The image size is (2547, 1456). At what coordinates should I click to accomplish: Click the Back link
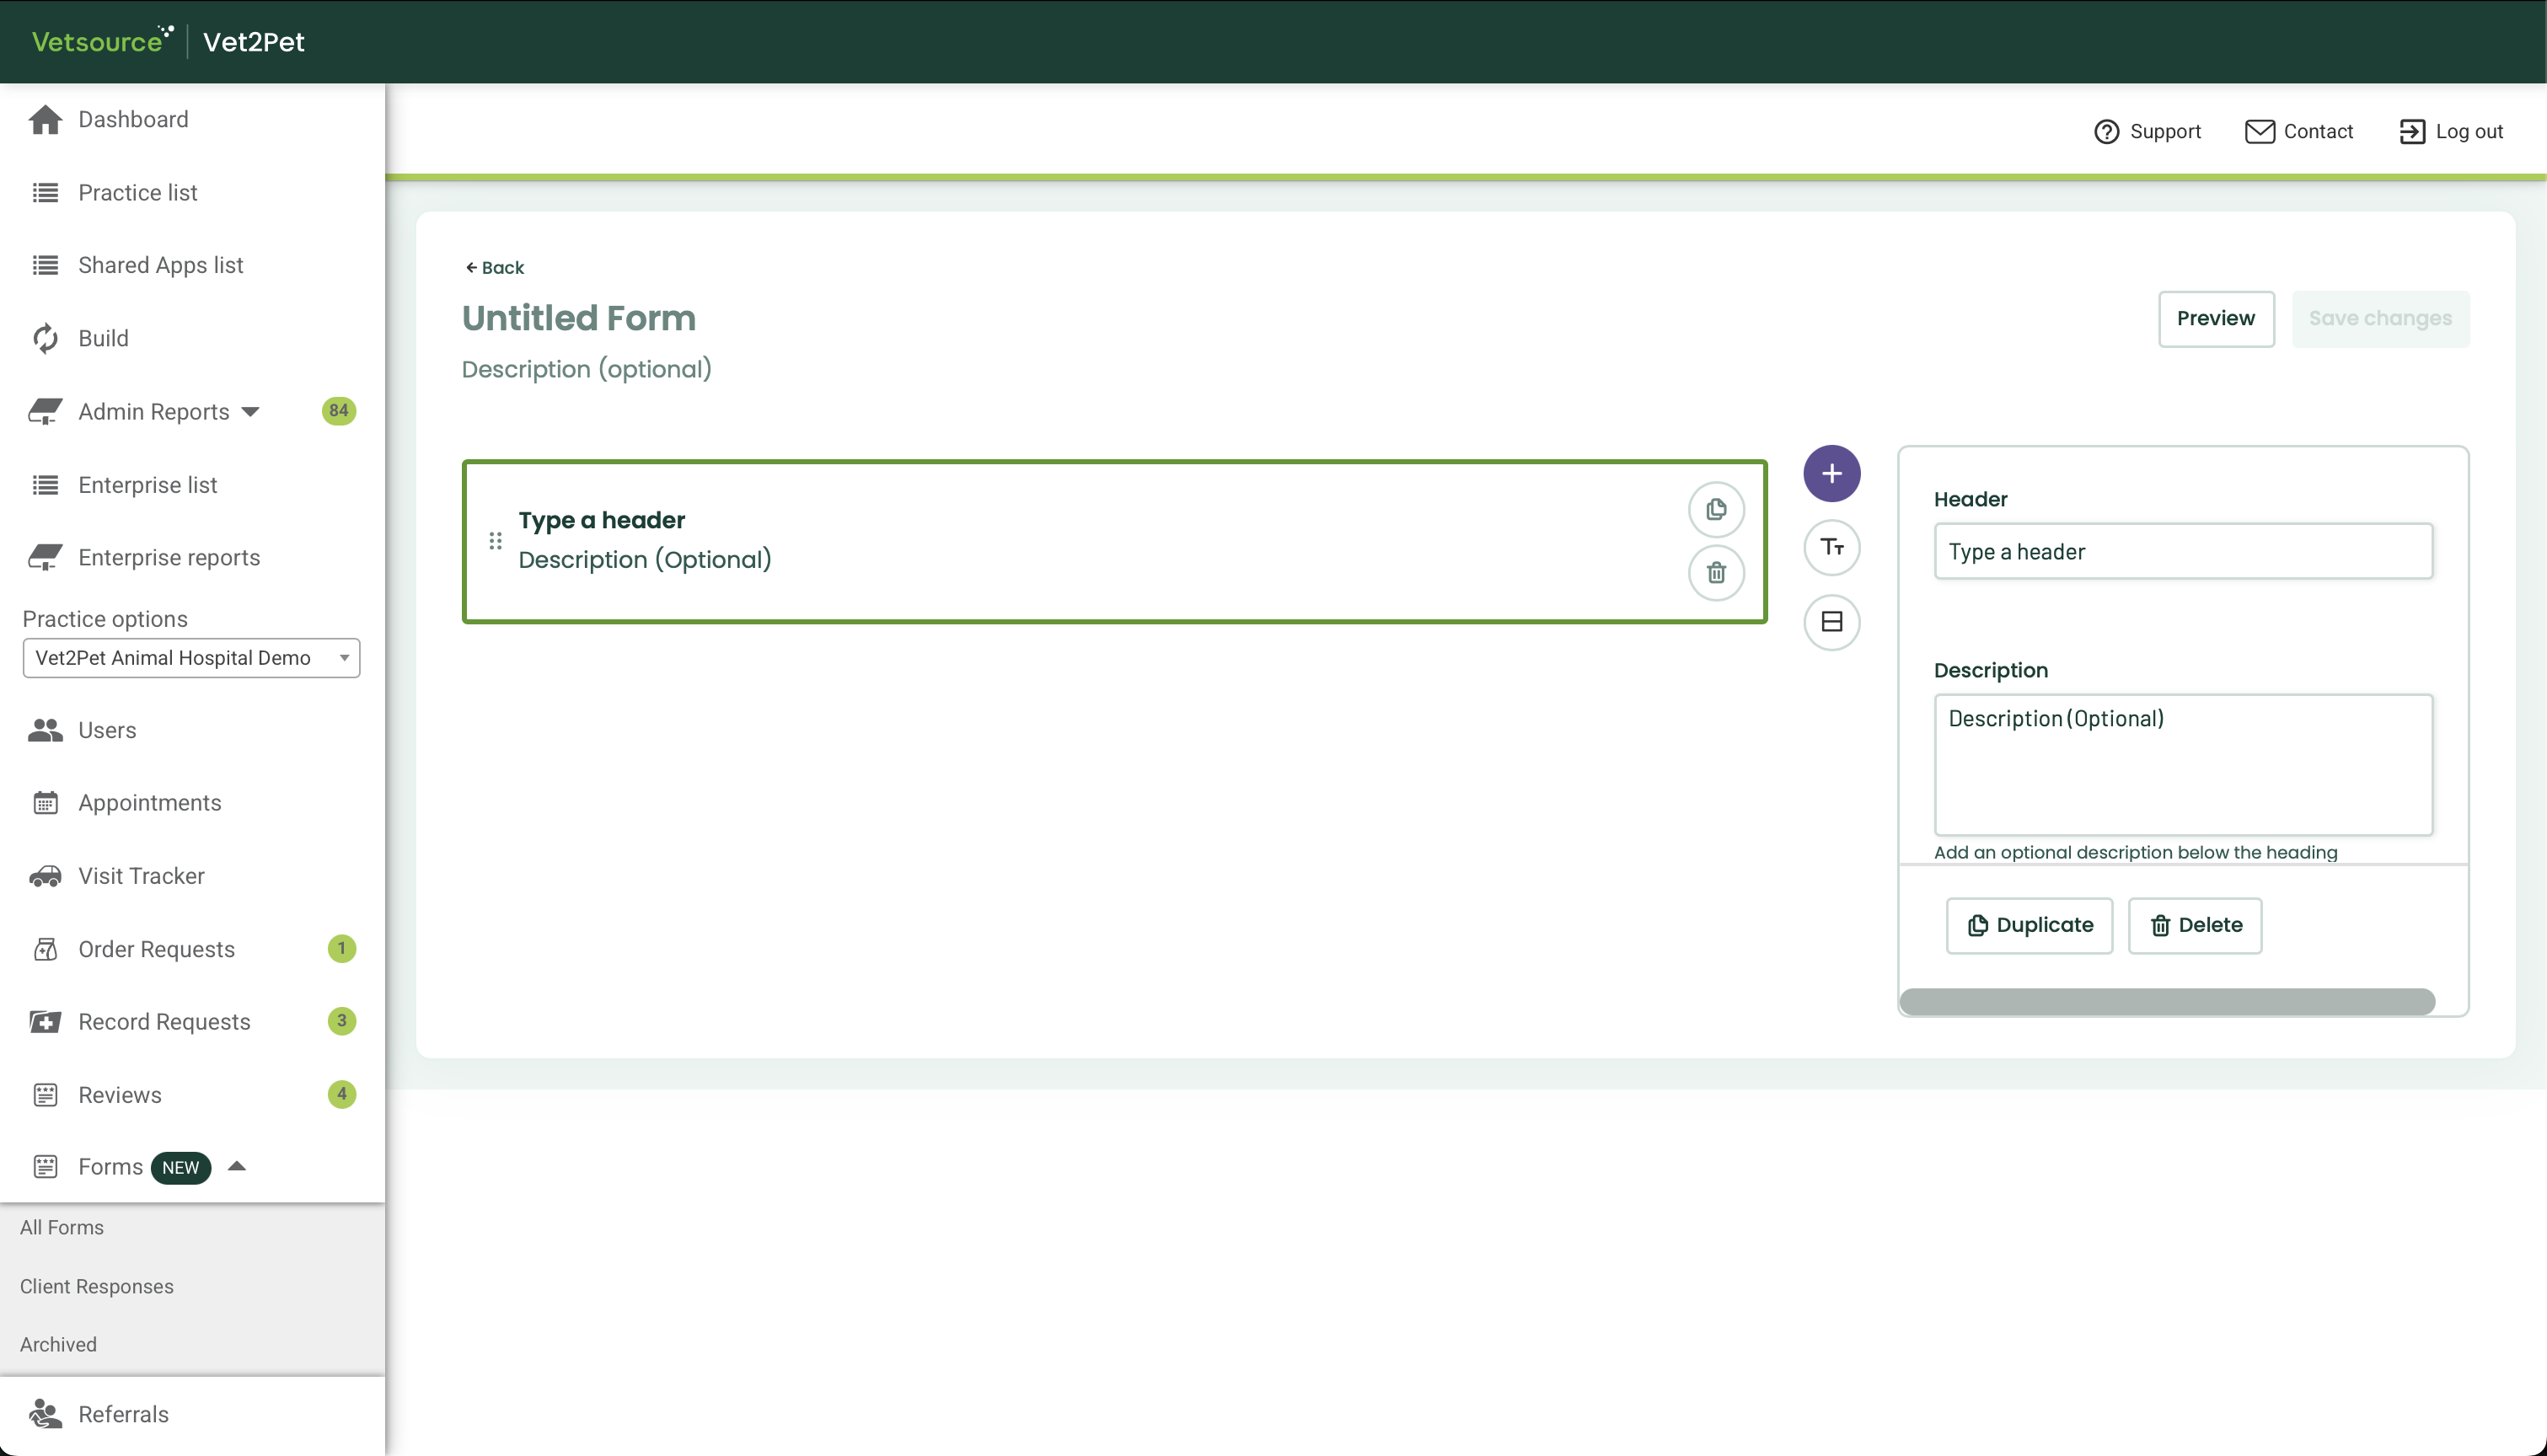[494, 267]
